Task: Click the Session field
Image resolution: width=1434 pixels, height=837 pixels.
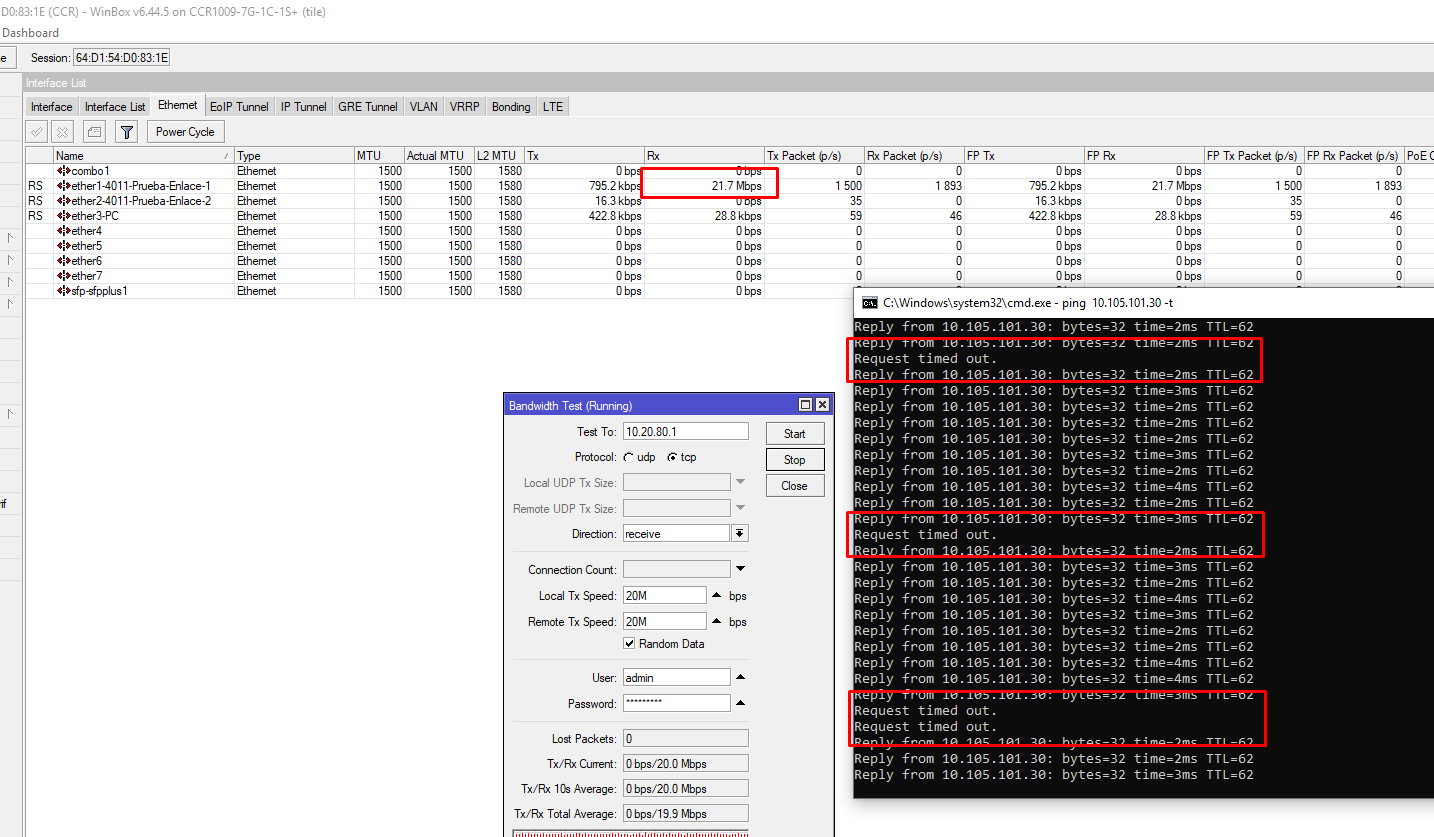Action: click(122, 58)
